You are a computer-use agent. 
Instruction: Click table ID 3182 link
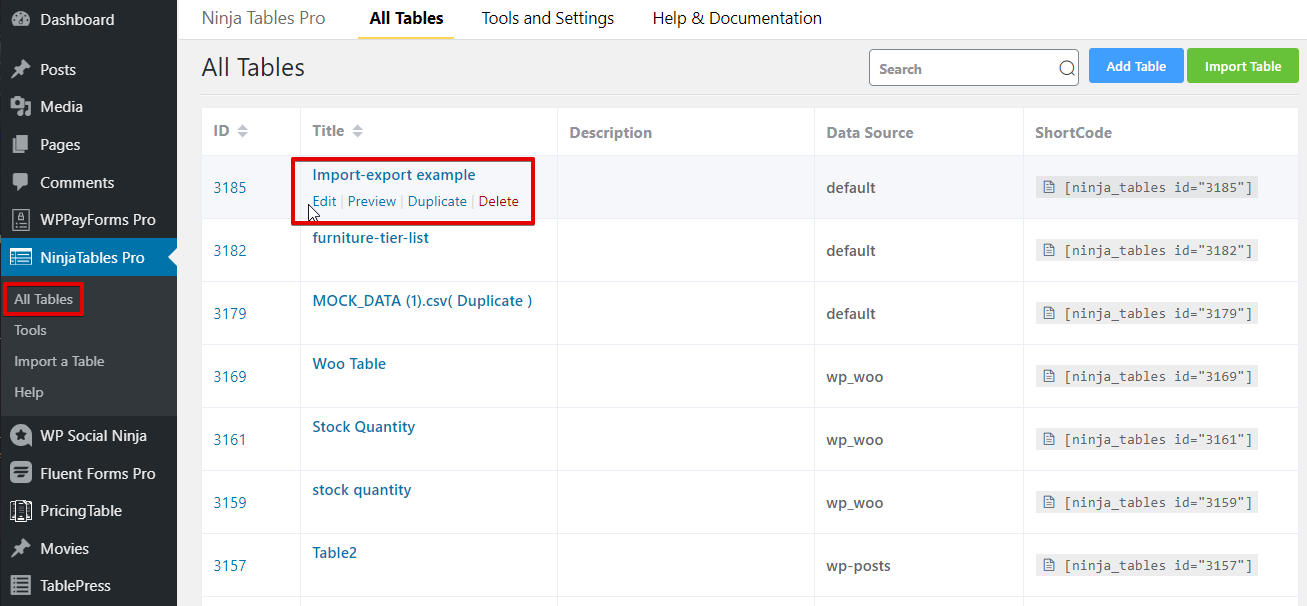pyautogui.click(x=230, y=251)
